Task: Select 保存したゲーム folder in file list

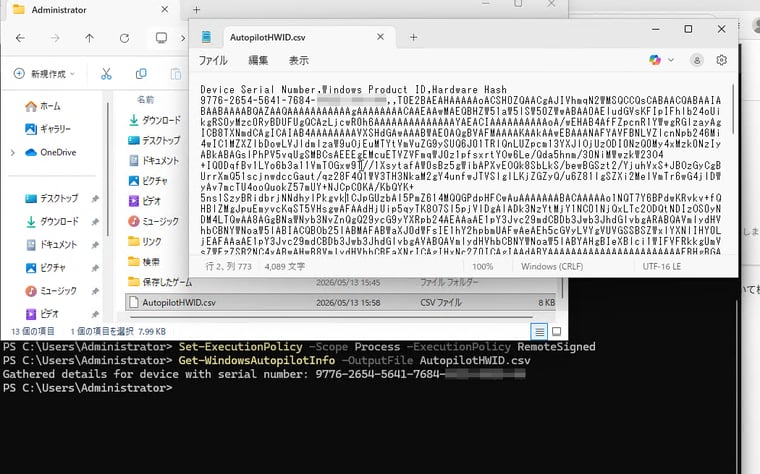Action: [x=160, y=282]
